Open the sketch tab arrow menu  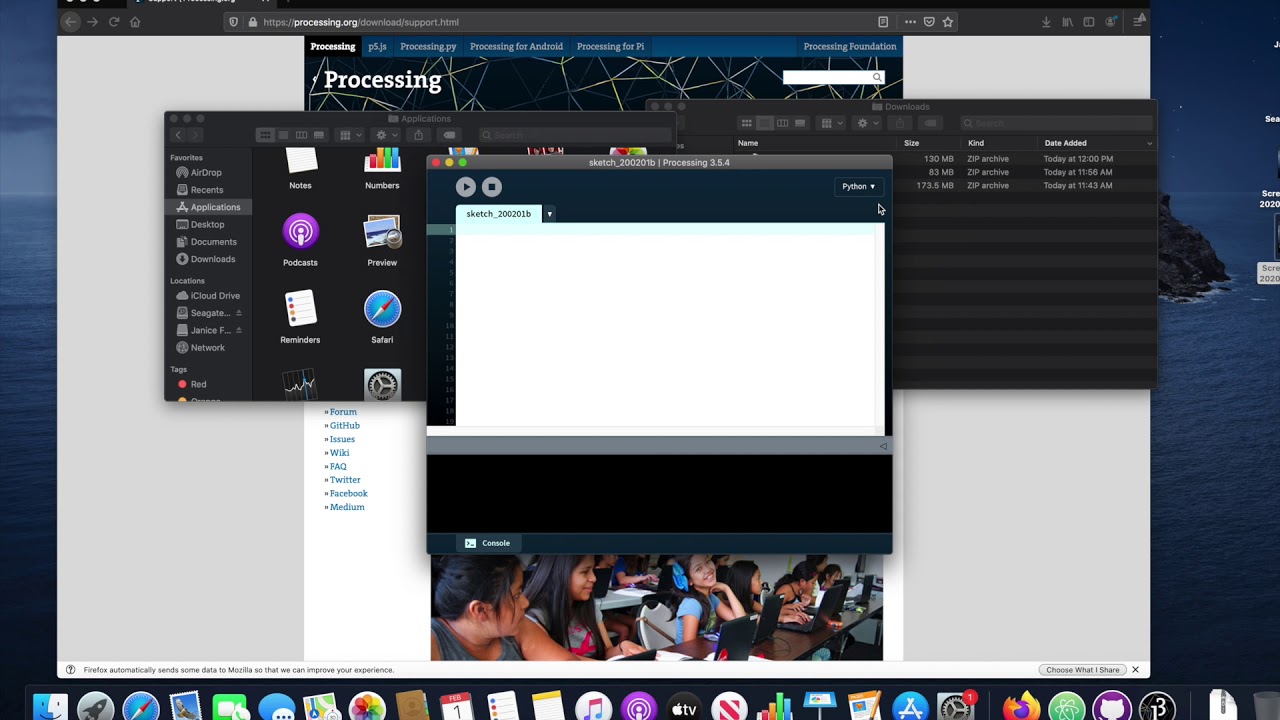pyautogui.click(x=549, y=214)
